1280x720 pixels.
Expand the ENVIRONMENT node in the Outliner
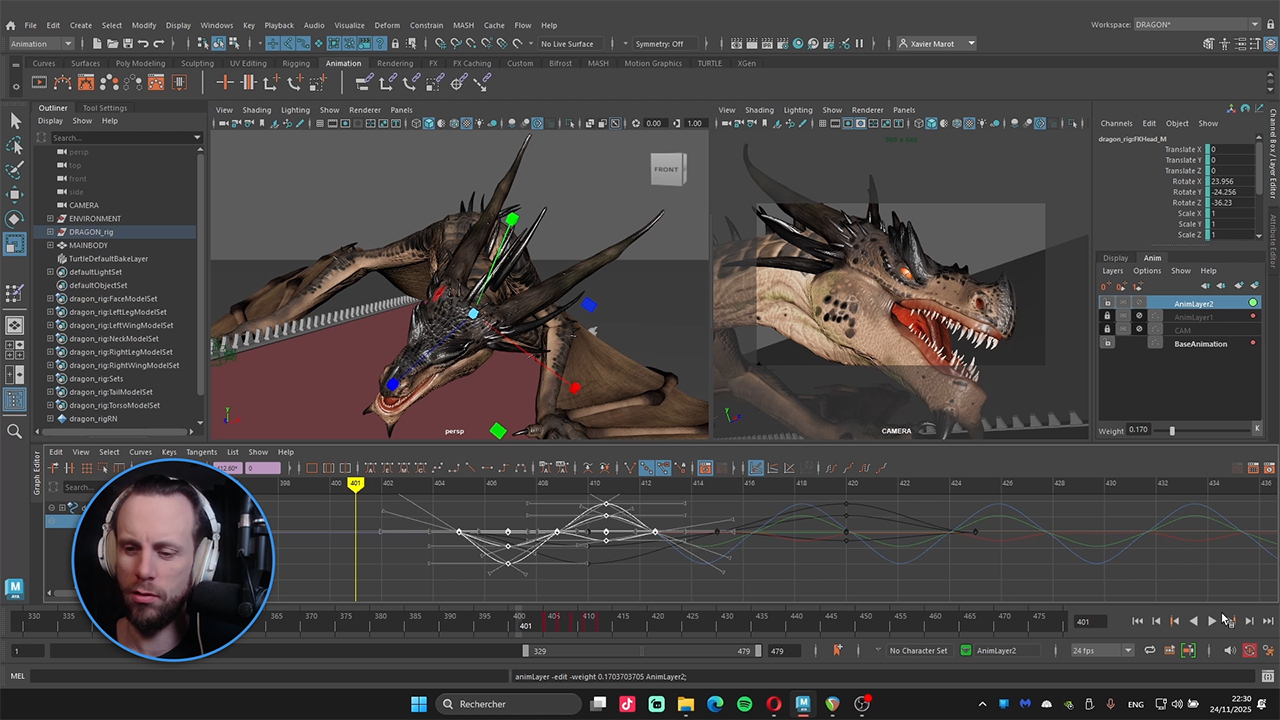pyautogui.click(x=50, y=218)
